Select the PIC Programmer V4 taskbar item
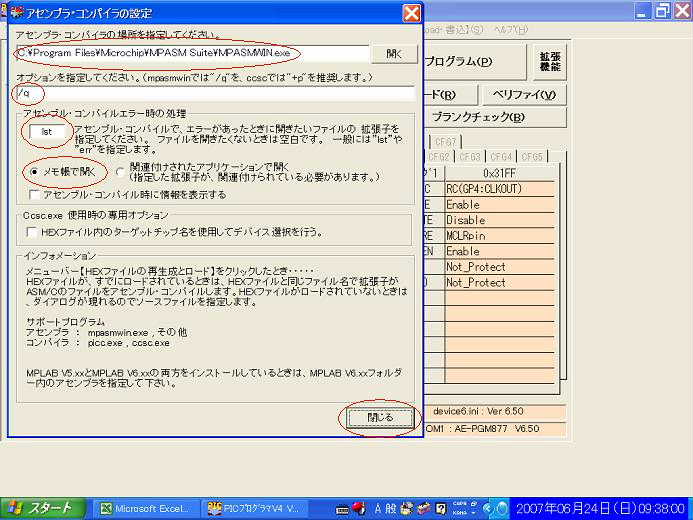This screenshot has height=520, width=693. (255, 508)
